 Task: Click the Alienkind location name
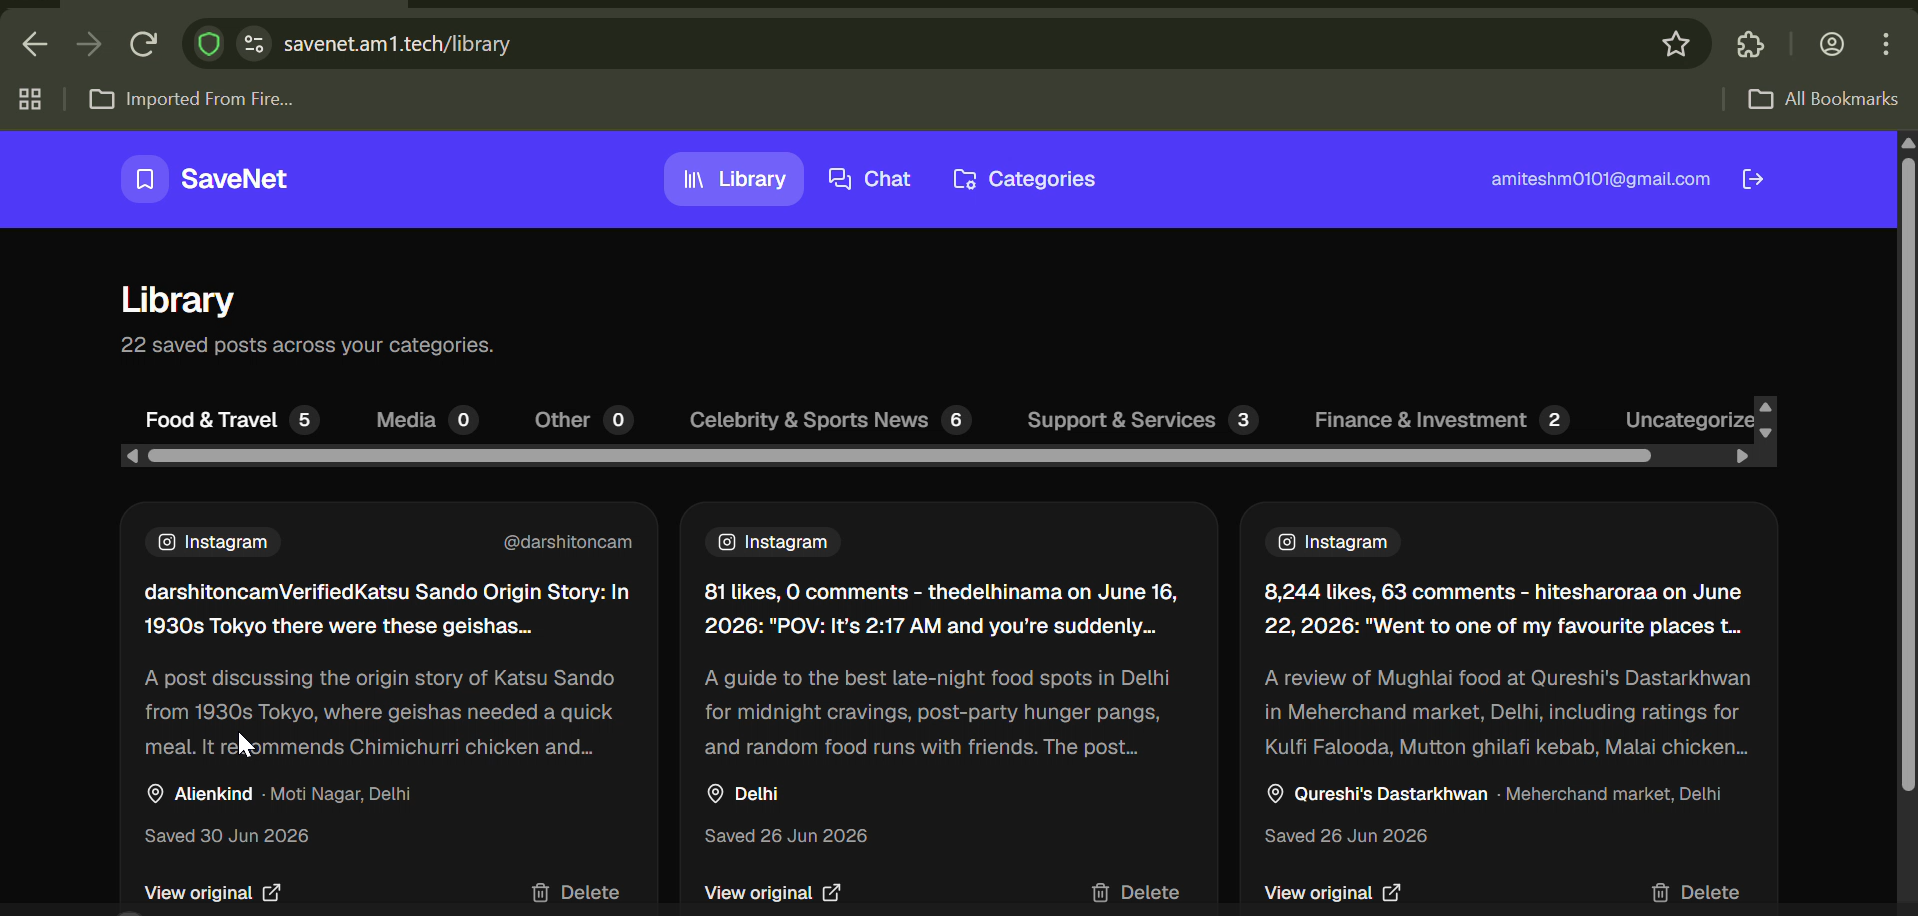click(214, 794)
